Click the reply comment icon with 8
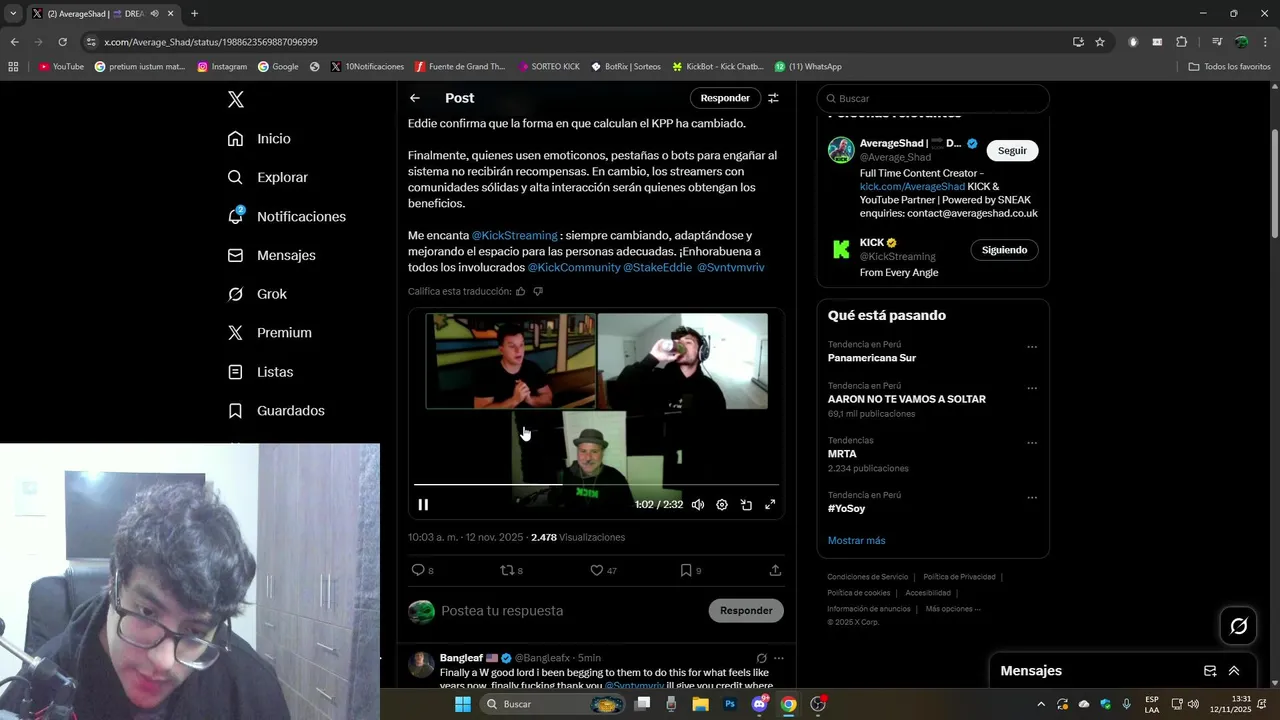The width and height of the screenshot is (1280, 720). [x=422, y=570]
